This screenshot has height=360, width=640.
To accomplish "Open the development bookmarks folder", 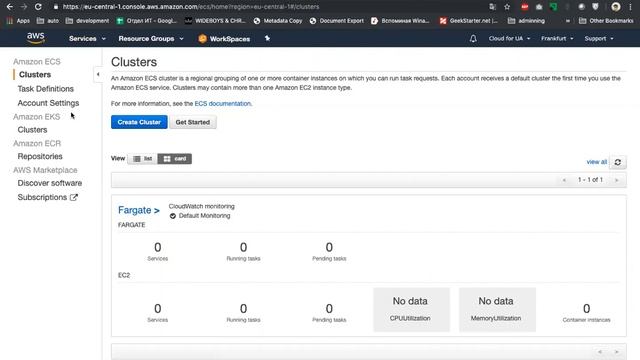I will pos(87,21).
